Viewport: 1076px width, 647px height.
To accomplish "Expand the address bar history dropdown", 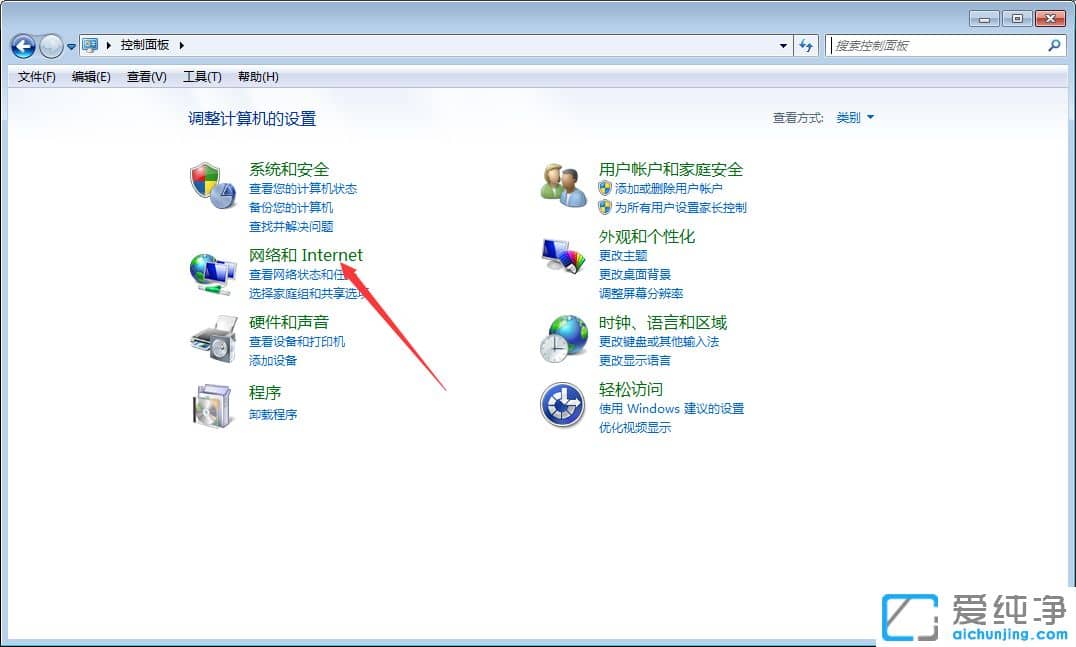I will [783, 45].
